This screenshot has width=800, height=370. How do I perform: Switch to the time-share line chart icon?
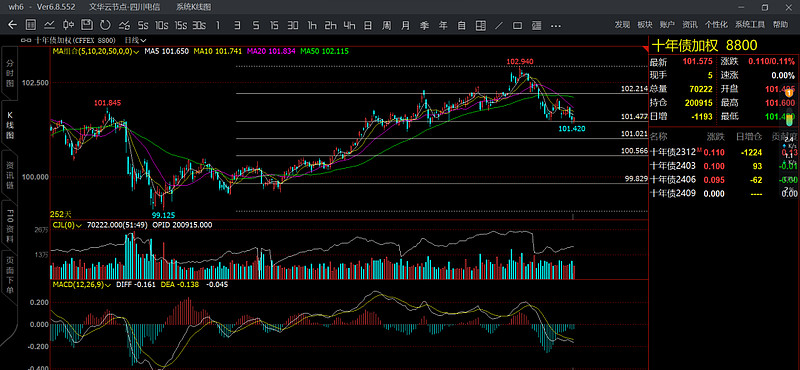tap(49, 24)
